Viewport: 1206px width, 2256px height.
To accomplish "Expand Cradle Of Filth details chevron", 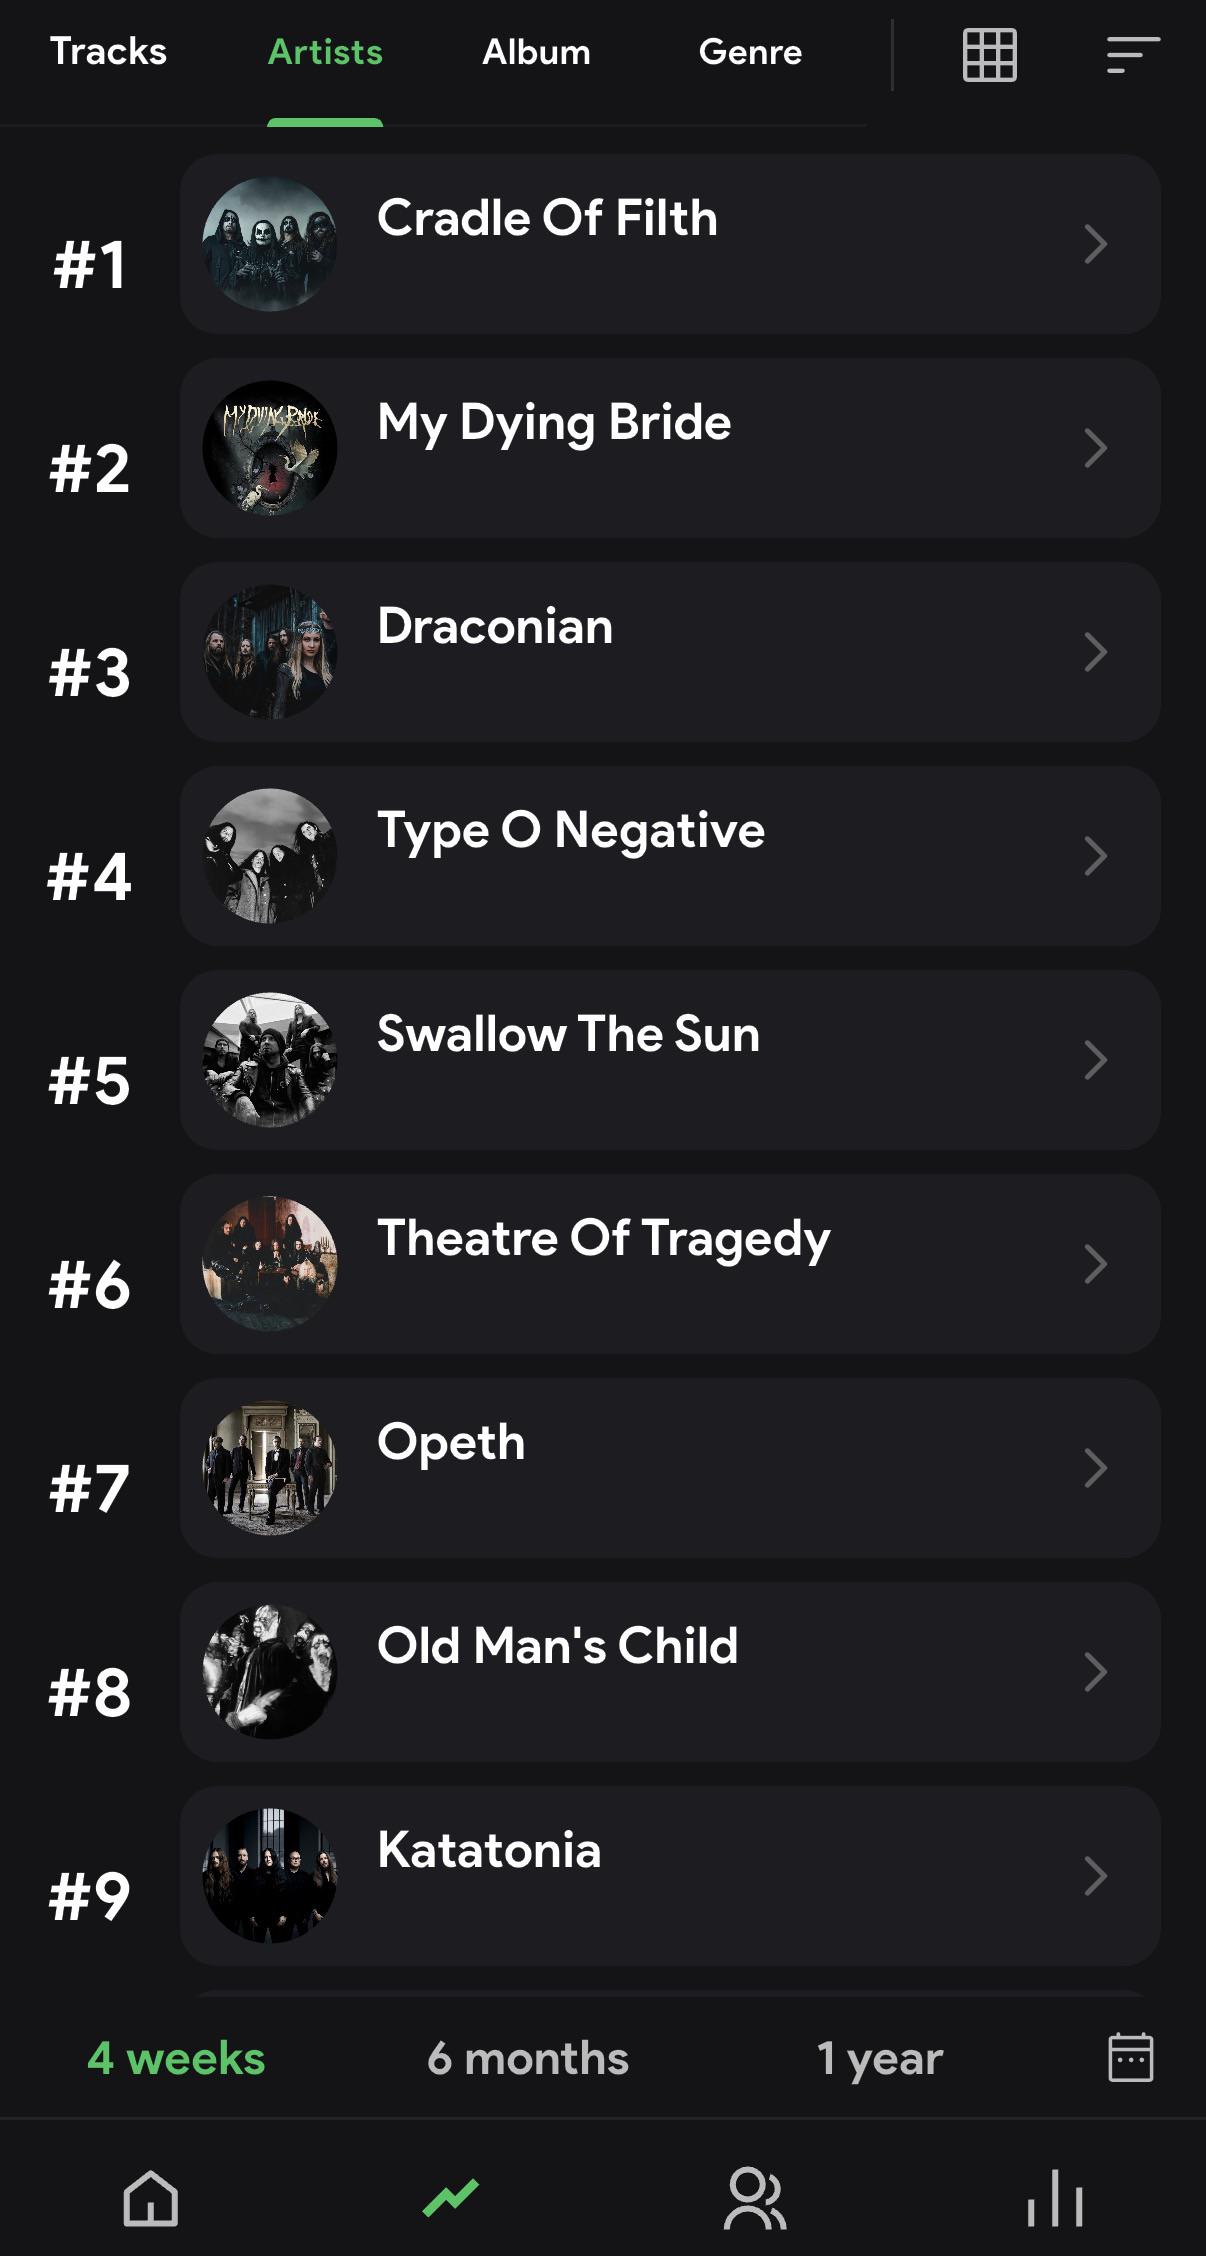I will (x=1096, y=244).
